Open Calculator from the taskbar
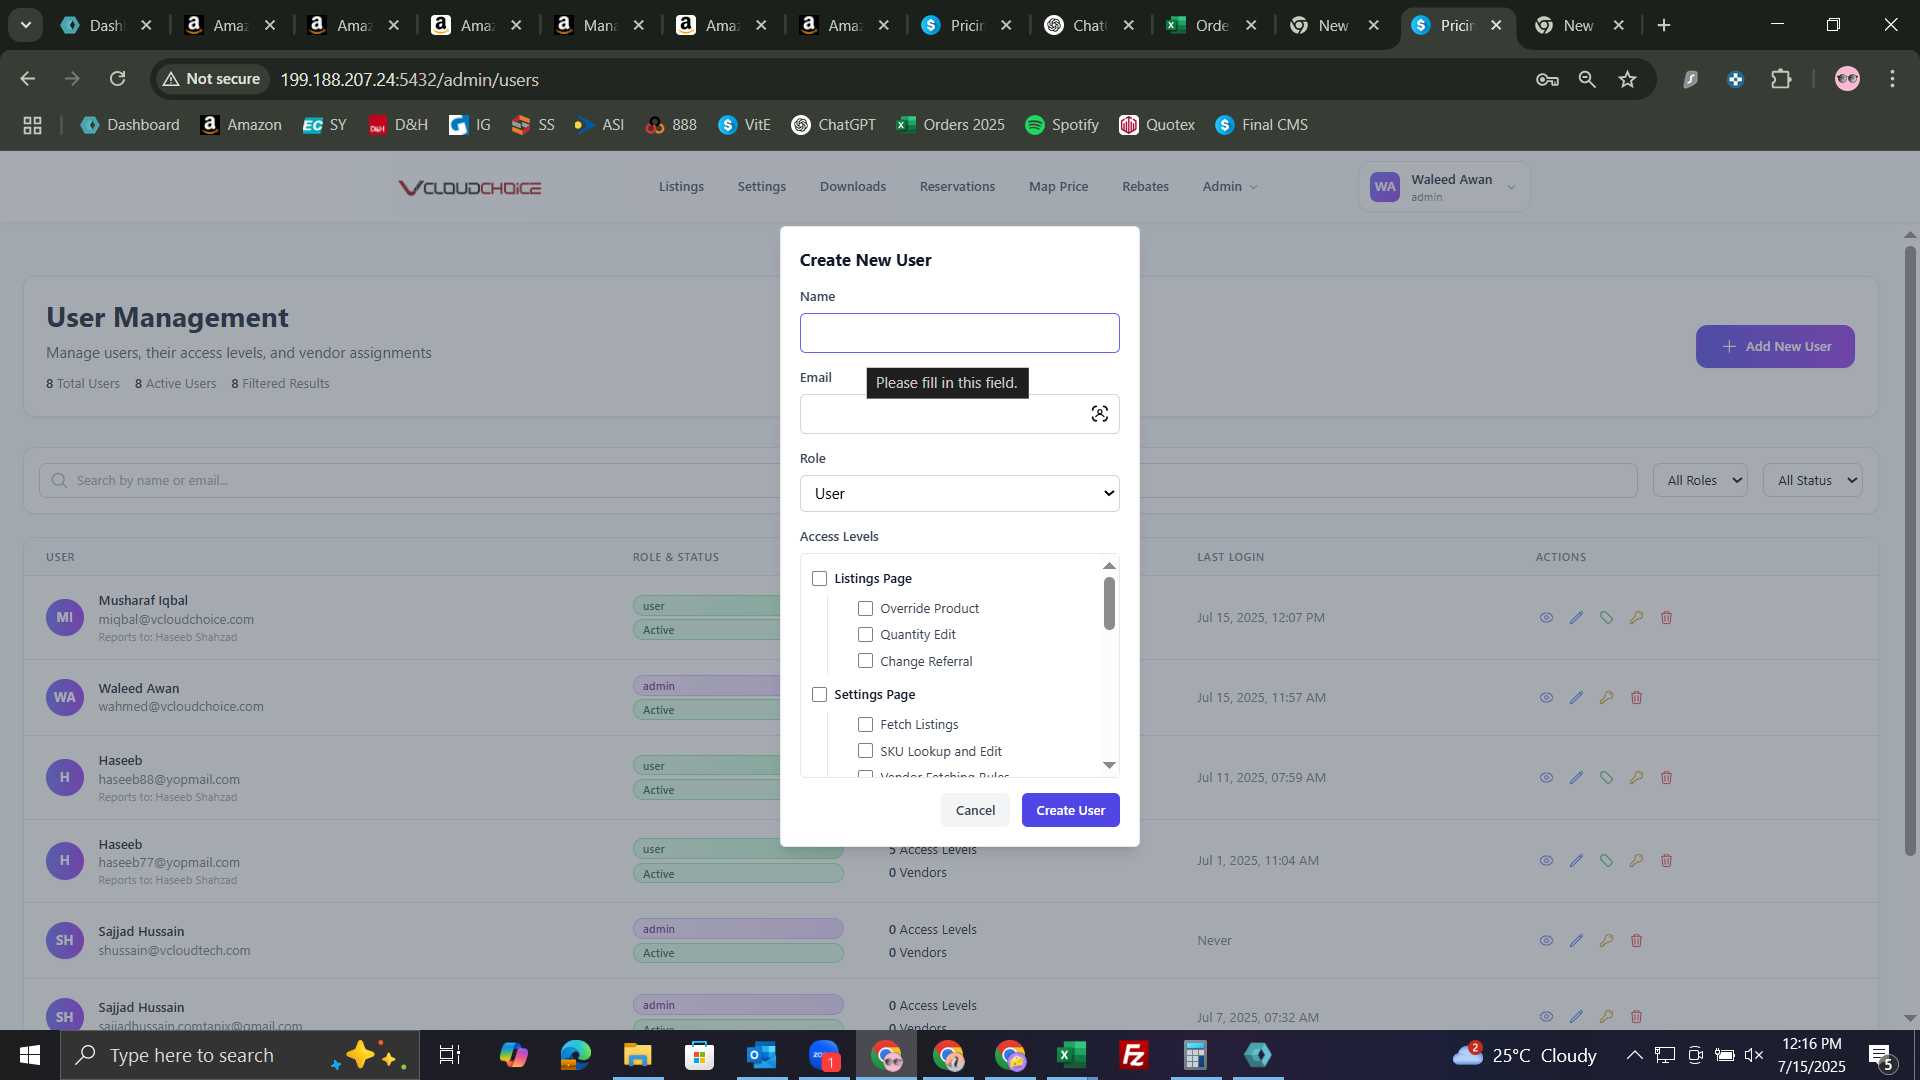 [1195, 1055]
